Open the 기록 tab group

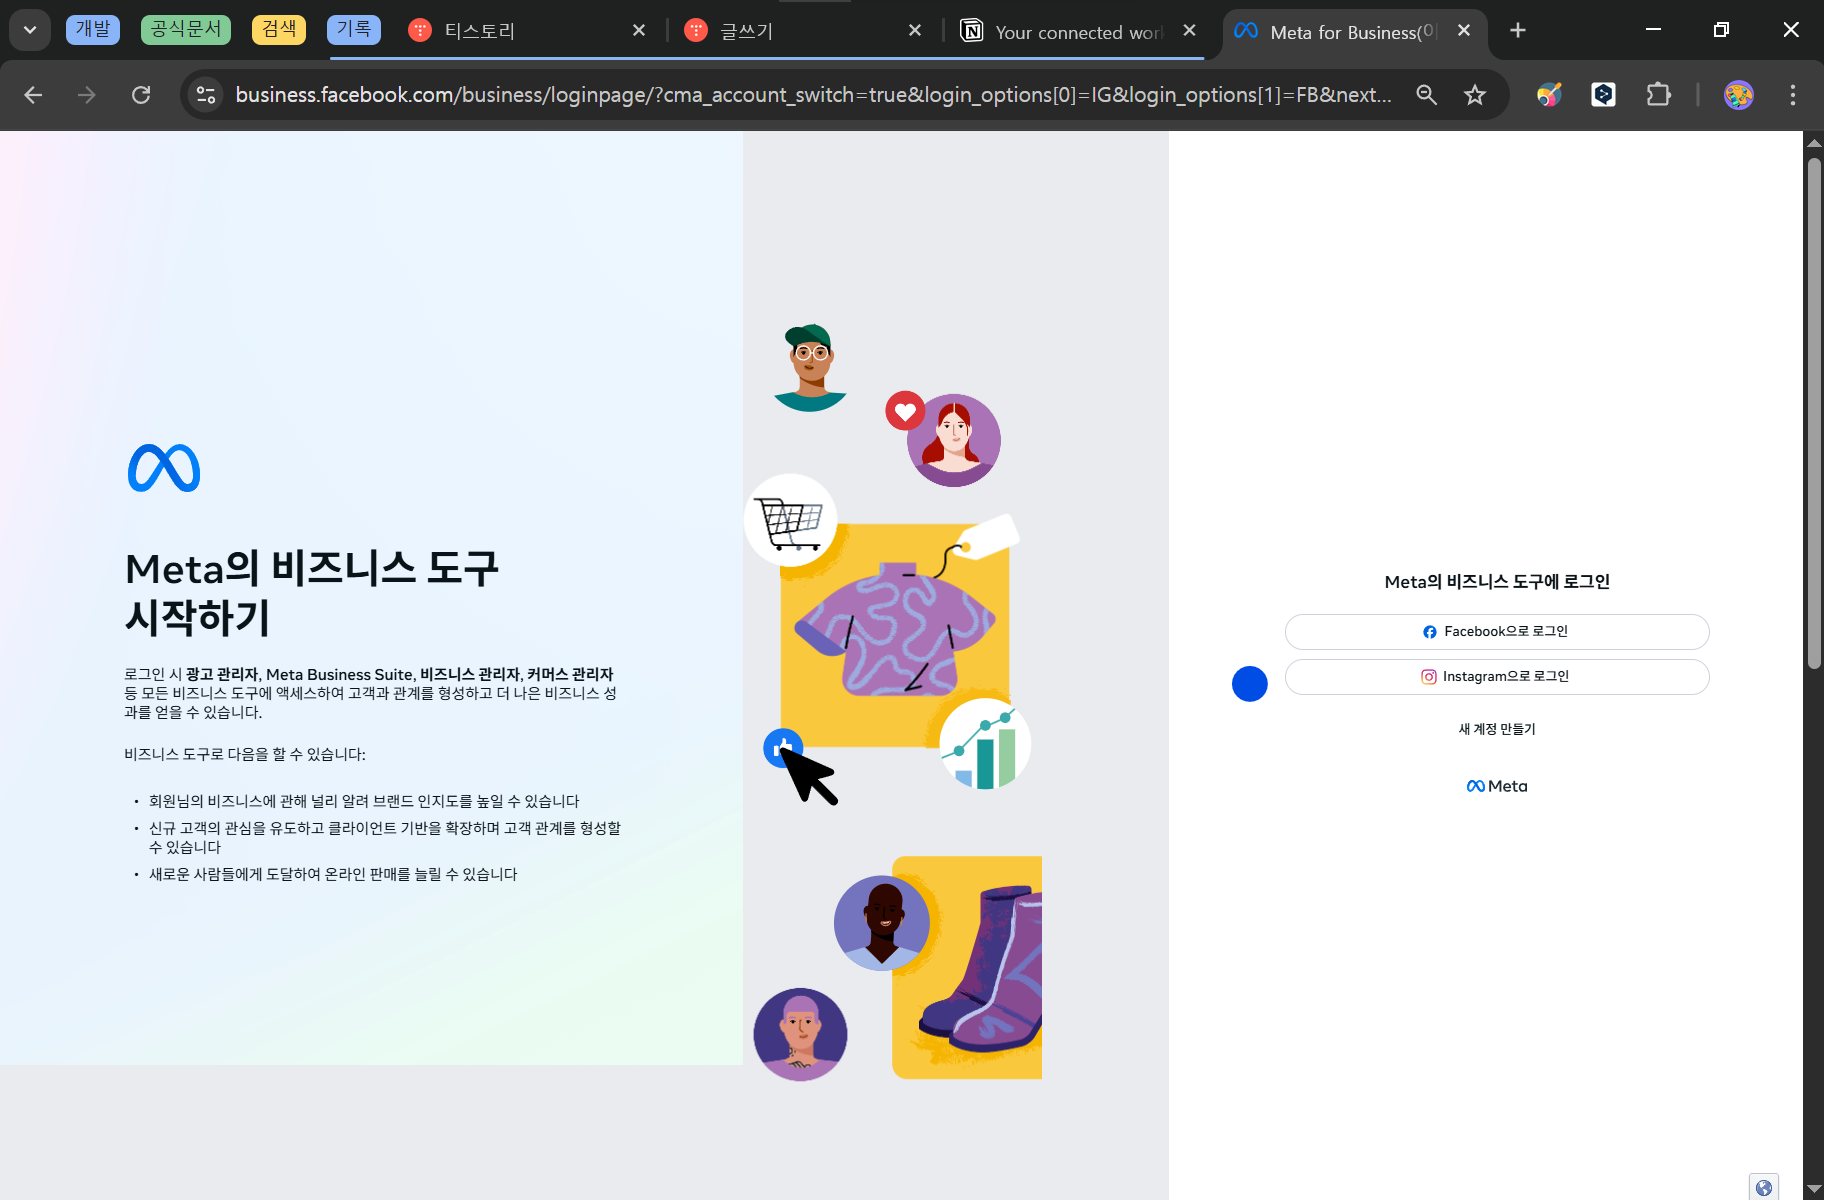354,29
